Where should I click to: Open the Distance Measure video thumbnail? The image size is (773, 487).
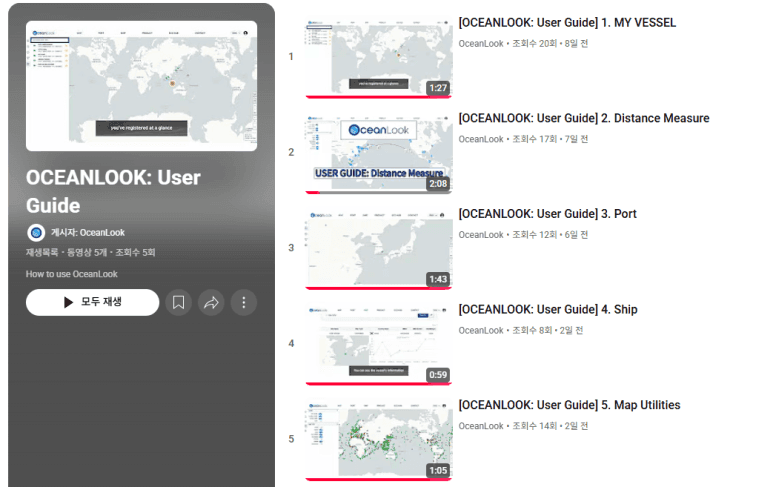click(378, 153)
